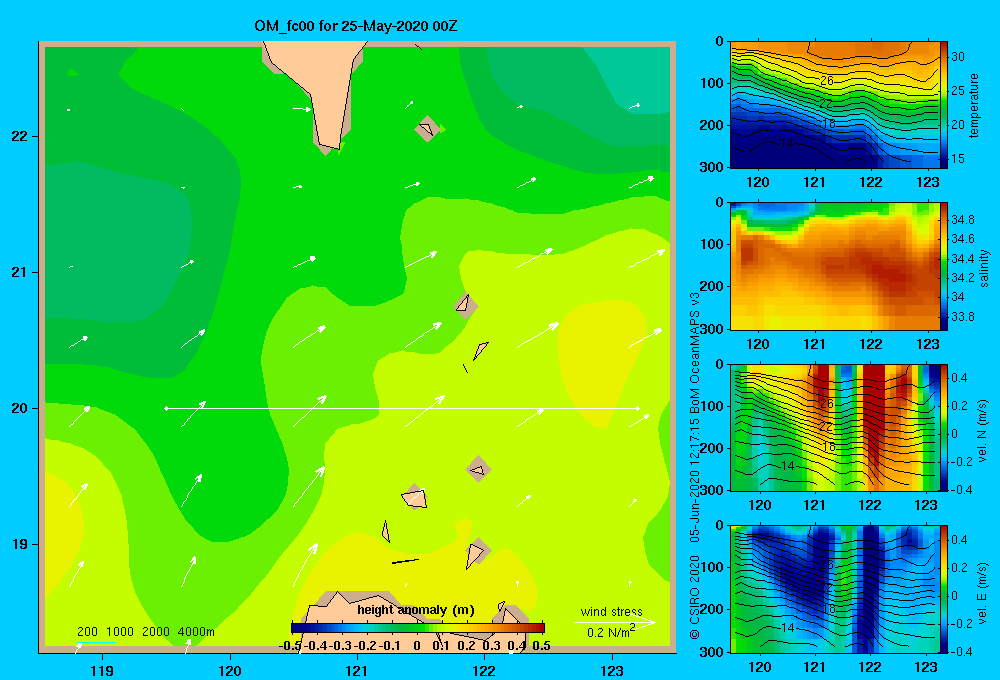Click the 34.4 tick on salinity colorbar
Image resolution: width=1000 pixels, height=680 pixels.
963,258
